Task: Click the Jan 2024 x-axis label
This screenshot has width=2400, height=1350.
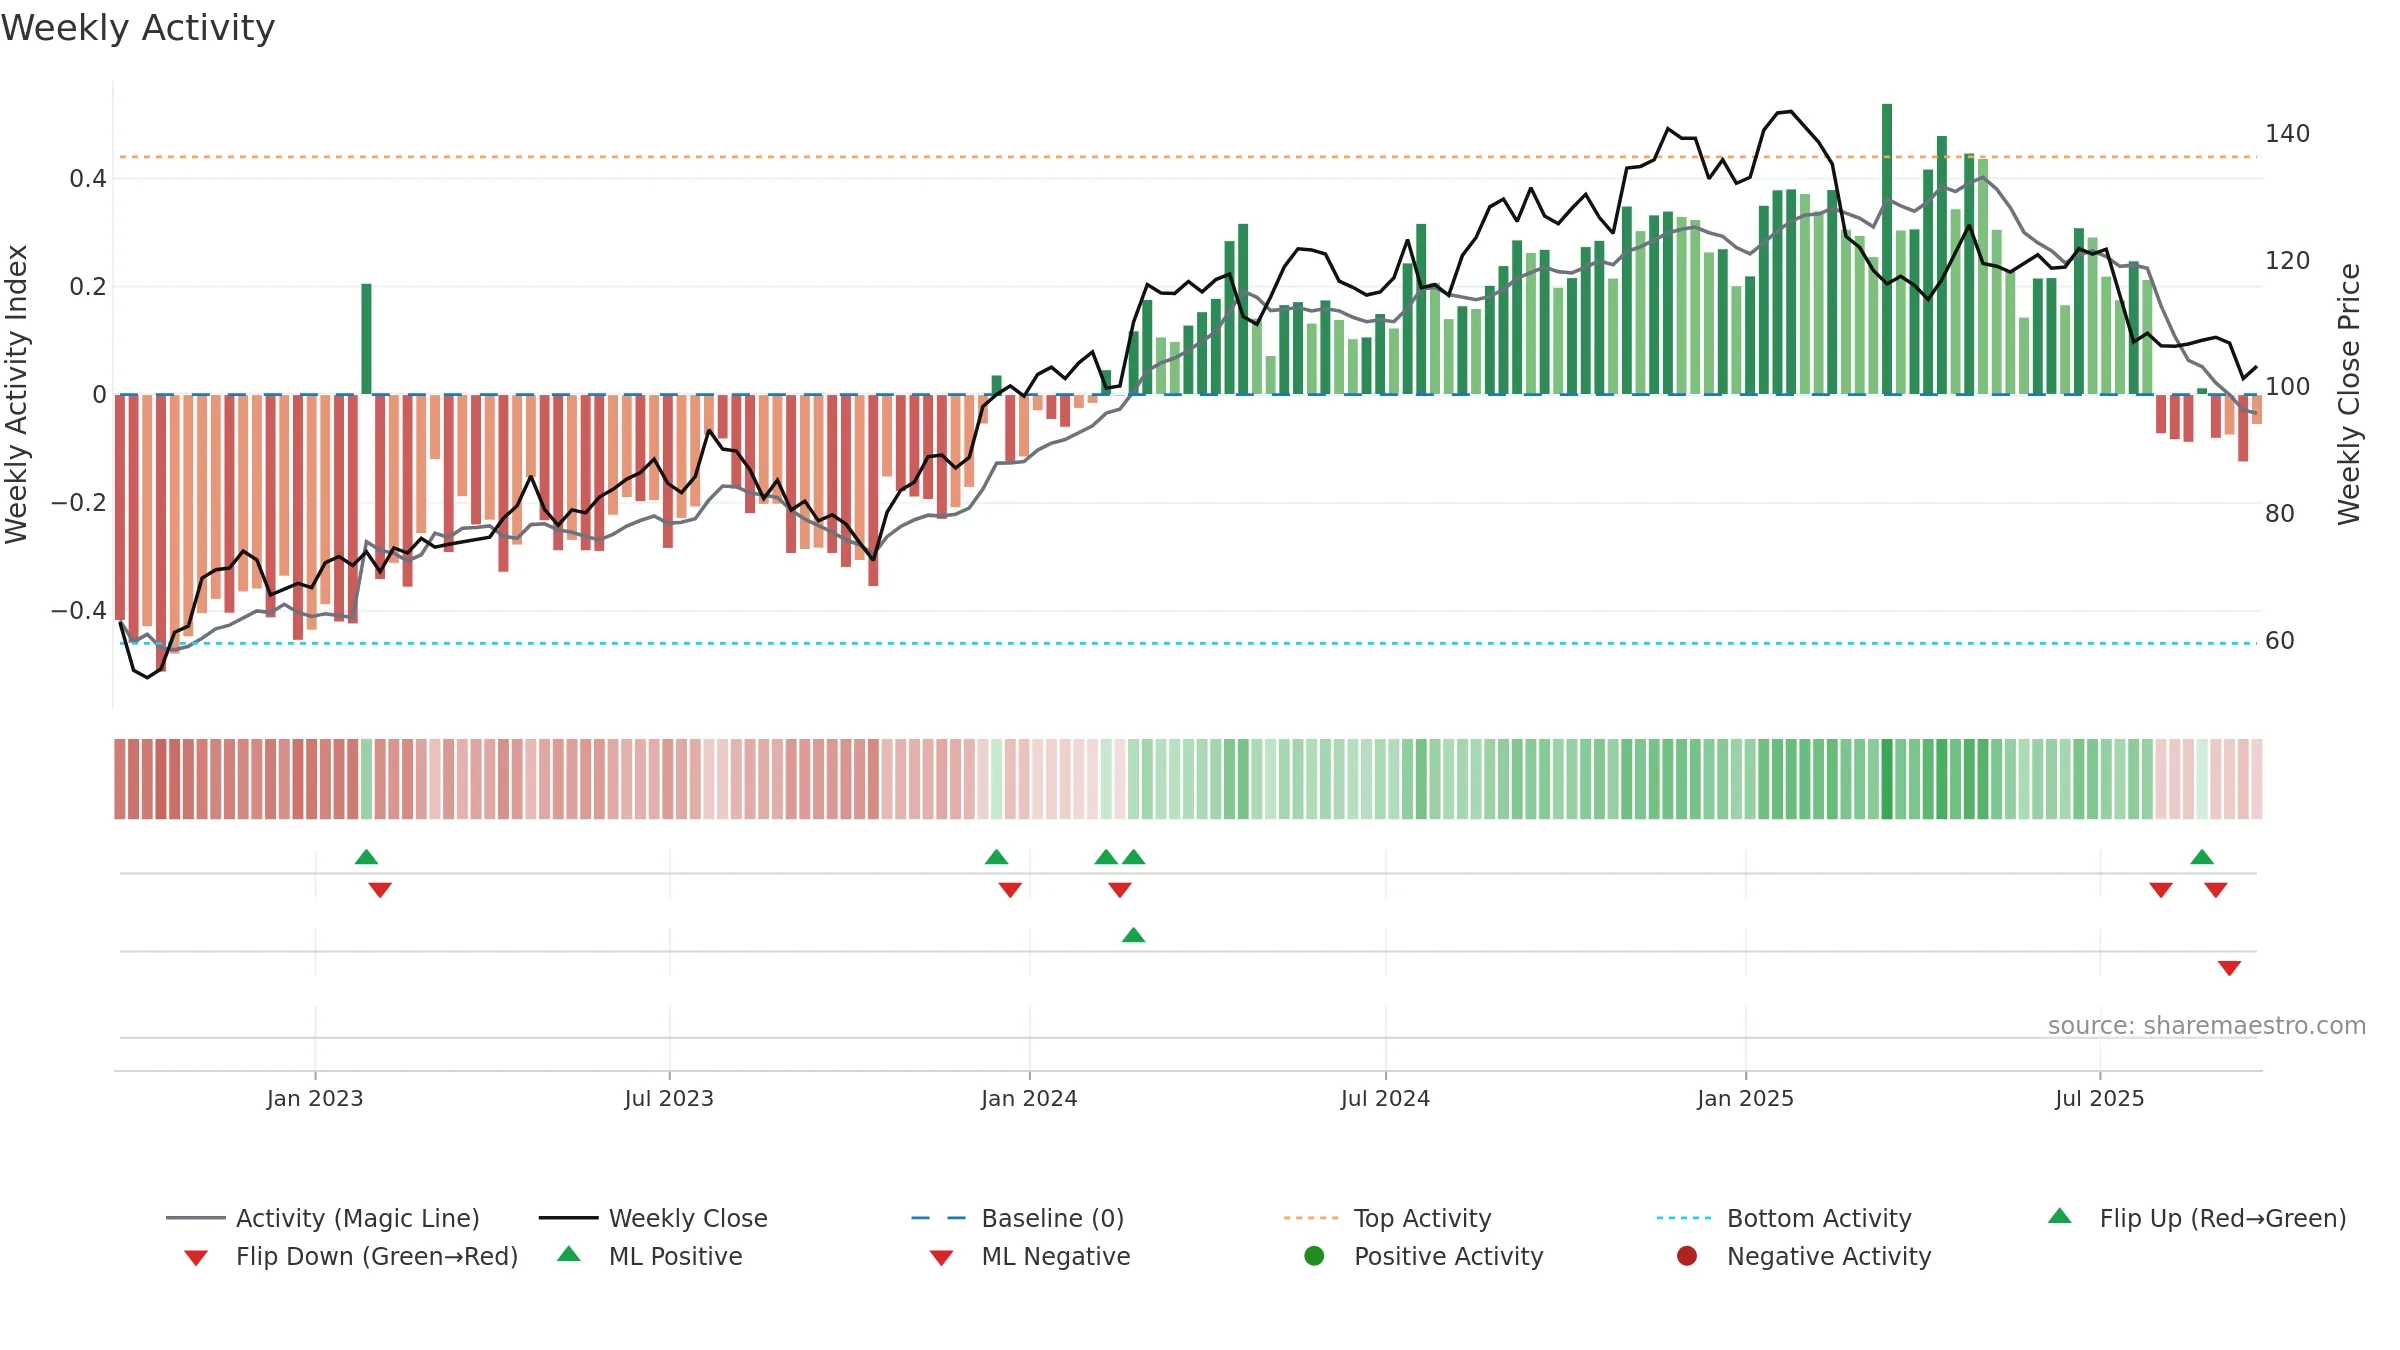Action: pos(1029,1099)
